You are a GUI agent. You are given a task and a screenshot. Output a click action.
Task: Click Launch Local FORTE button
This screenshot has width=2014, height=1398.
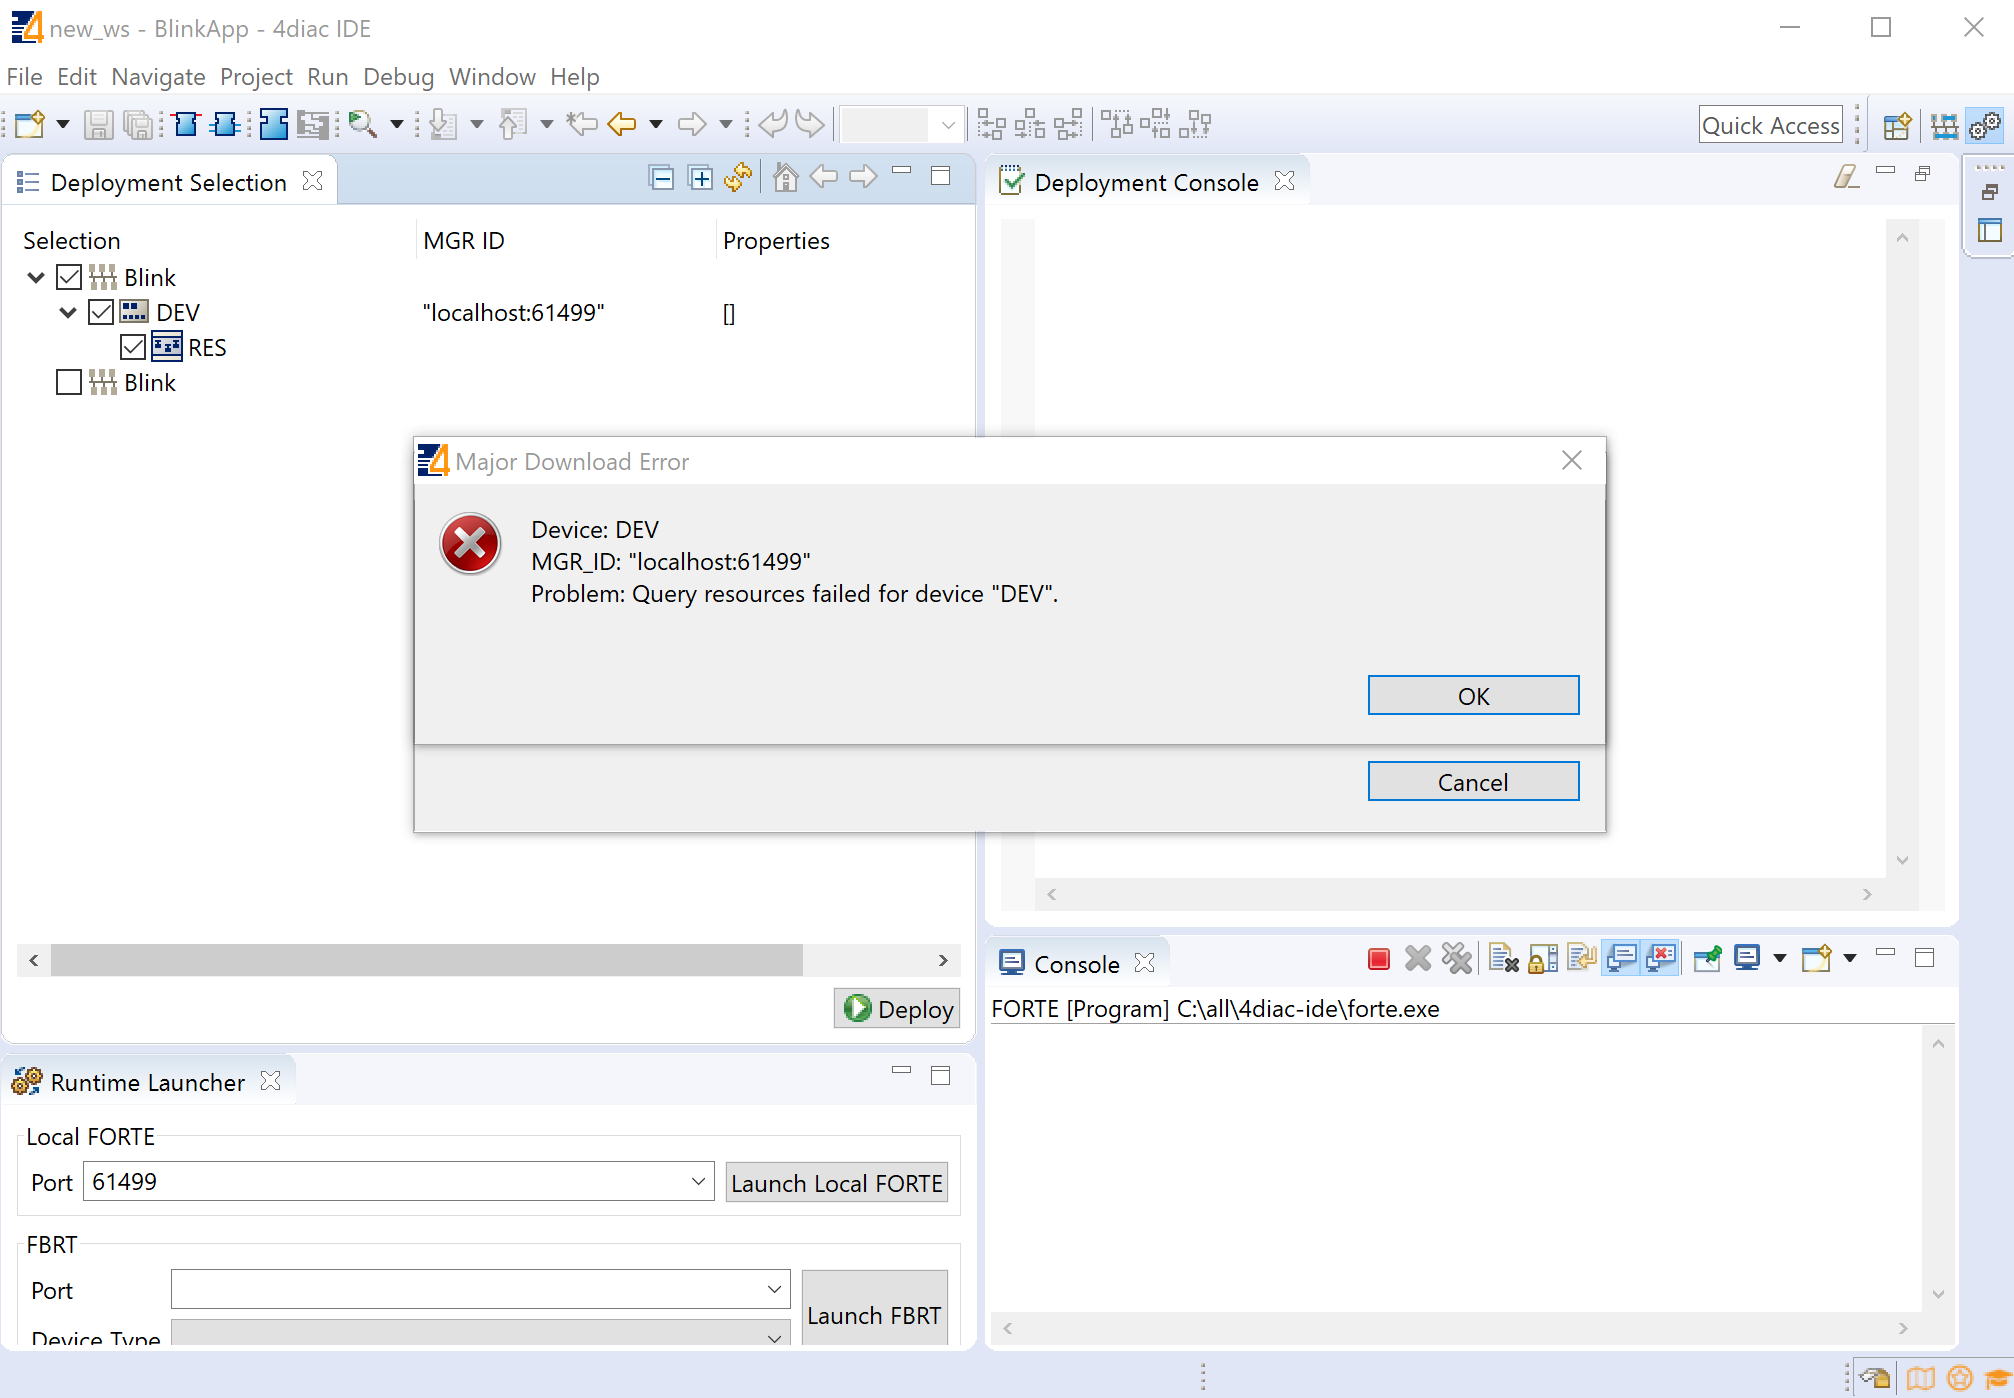pyautogui.click(x=837, y=1183)
